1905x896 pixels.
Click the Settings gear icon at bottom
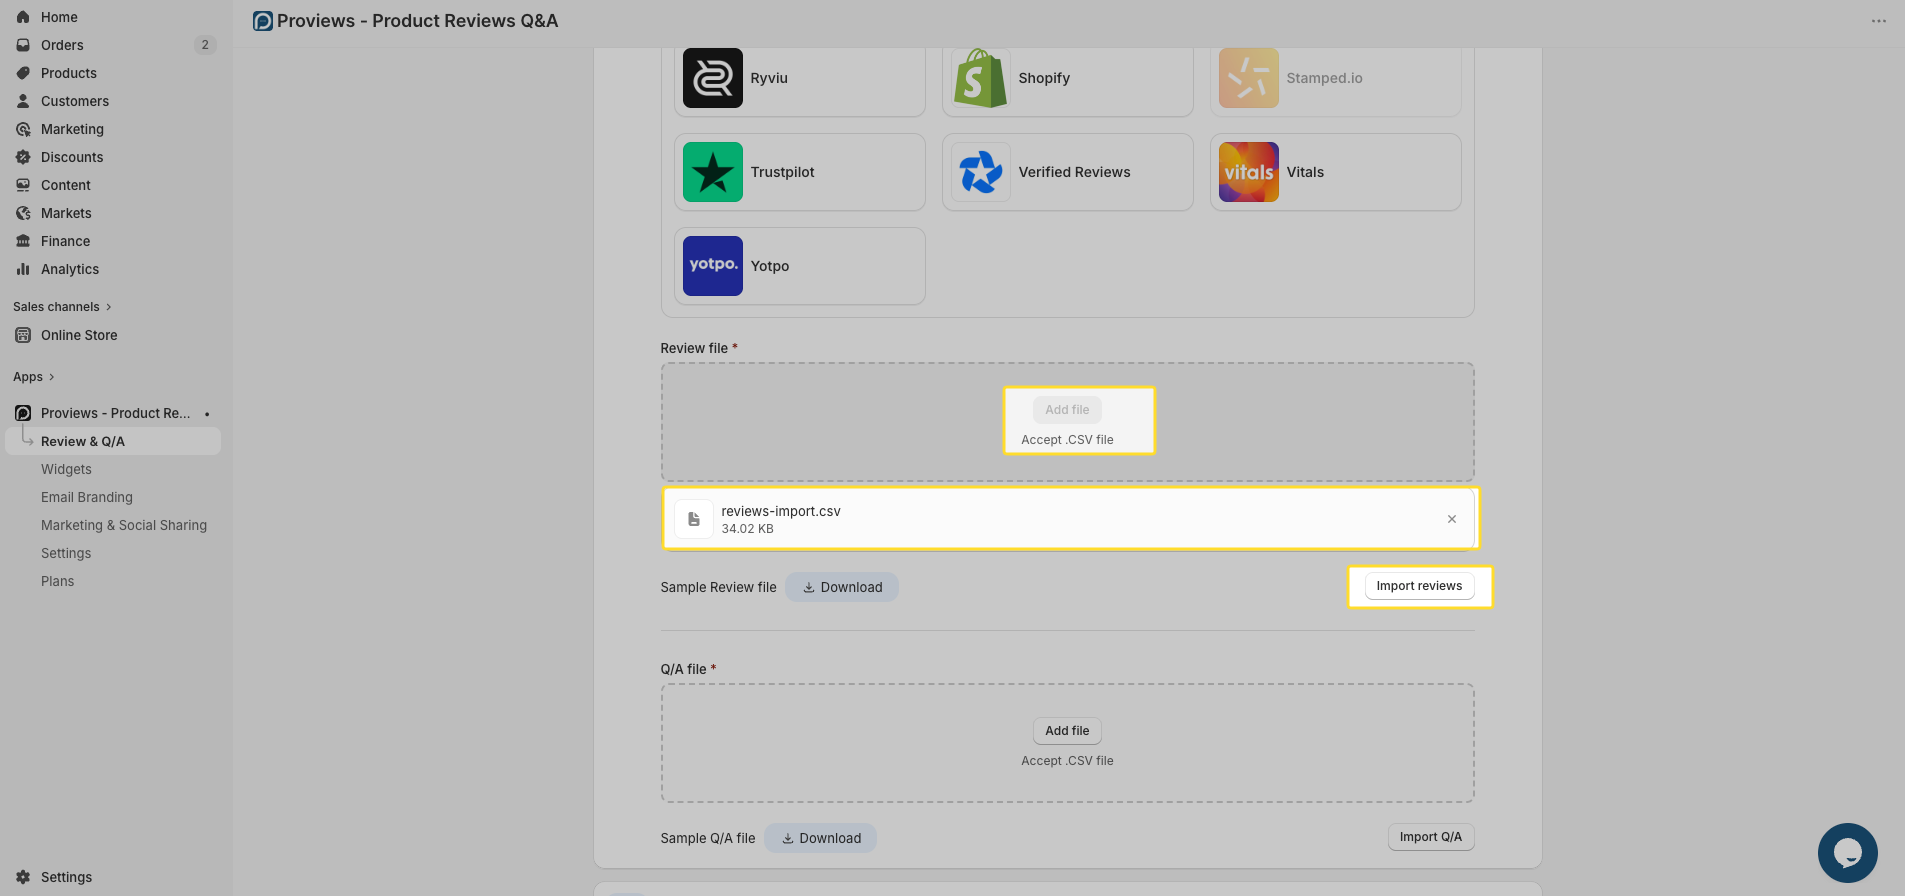click(x=23, y=877)
